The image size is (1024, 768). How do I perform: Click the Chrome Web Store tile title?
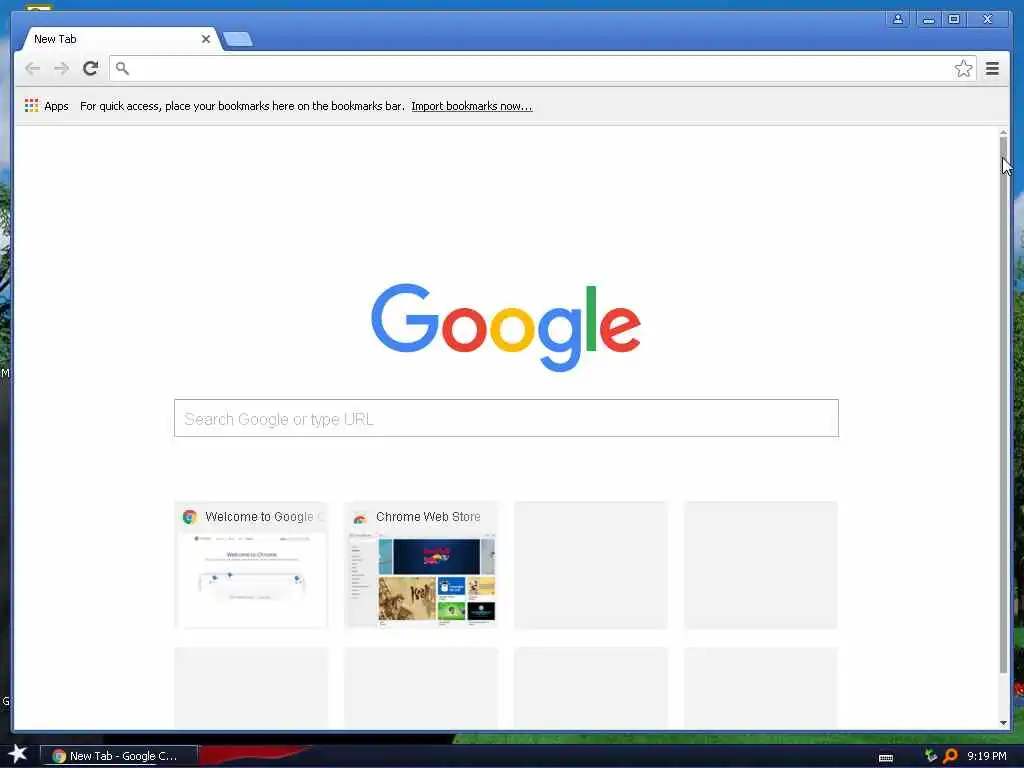428,517
